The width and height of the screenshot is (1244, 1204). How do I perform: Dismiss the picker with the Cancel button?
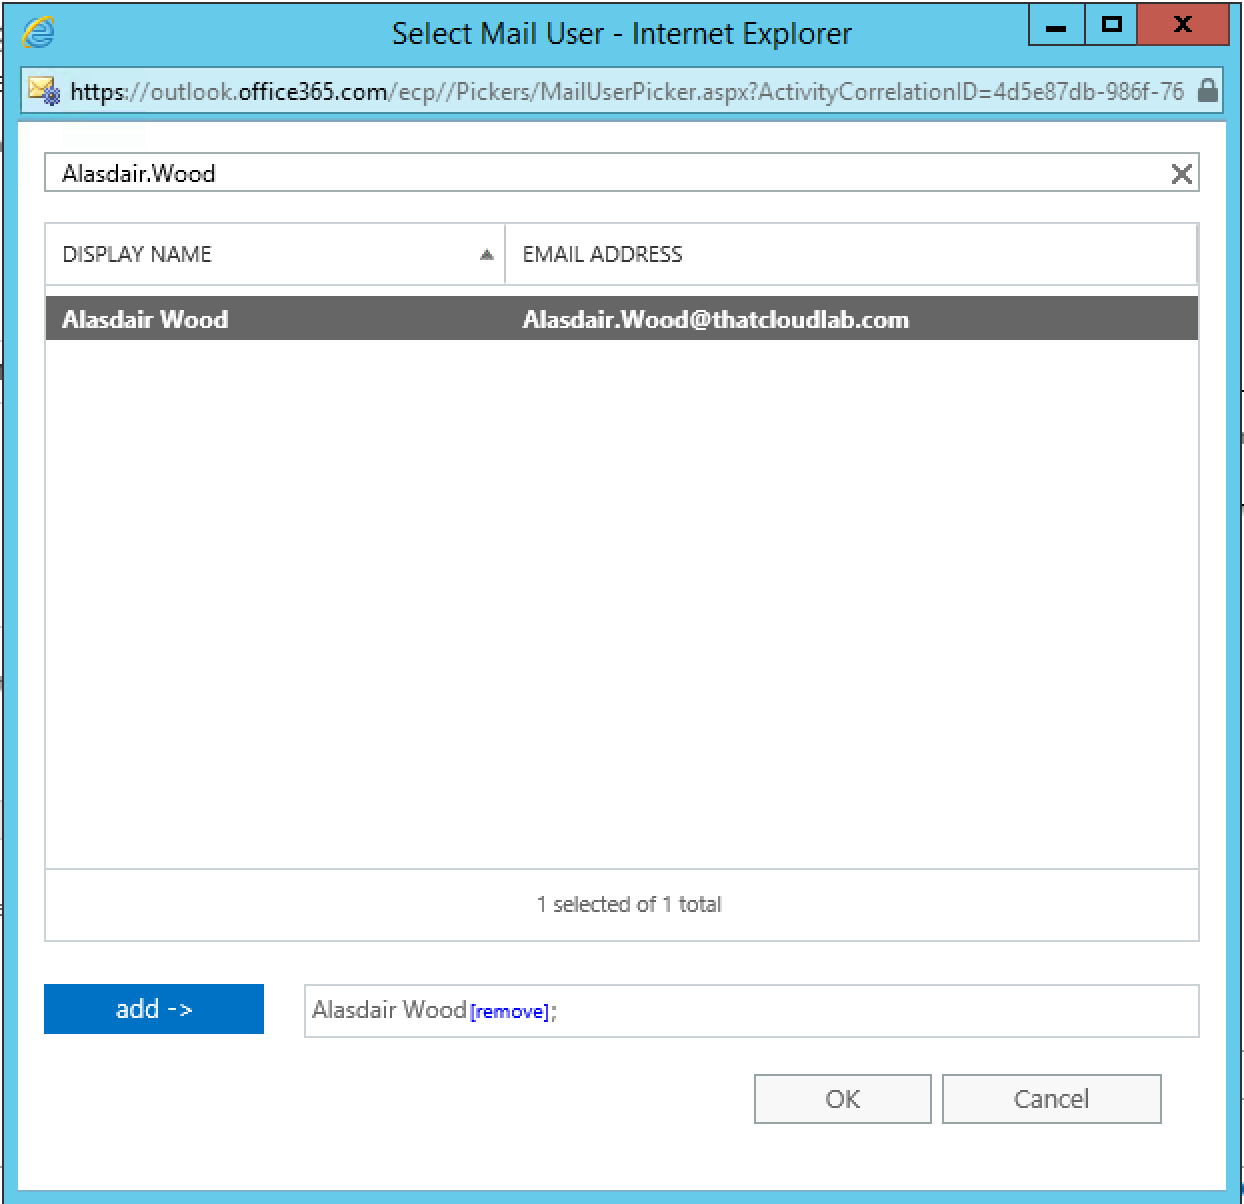[x=1051, y=1099]
